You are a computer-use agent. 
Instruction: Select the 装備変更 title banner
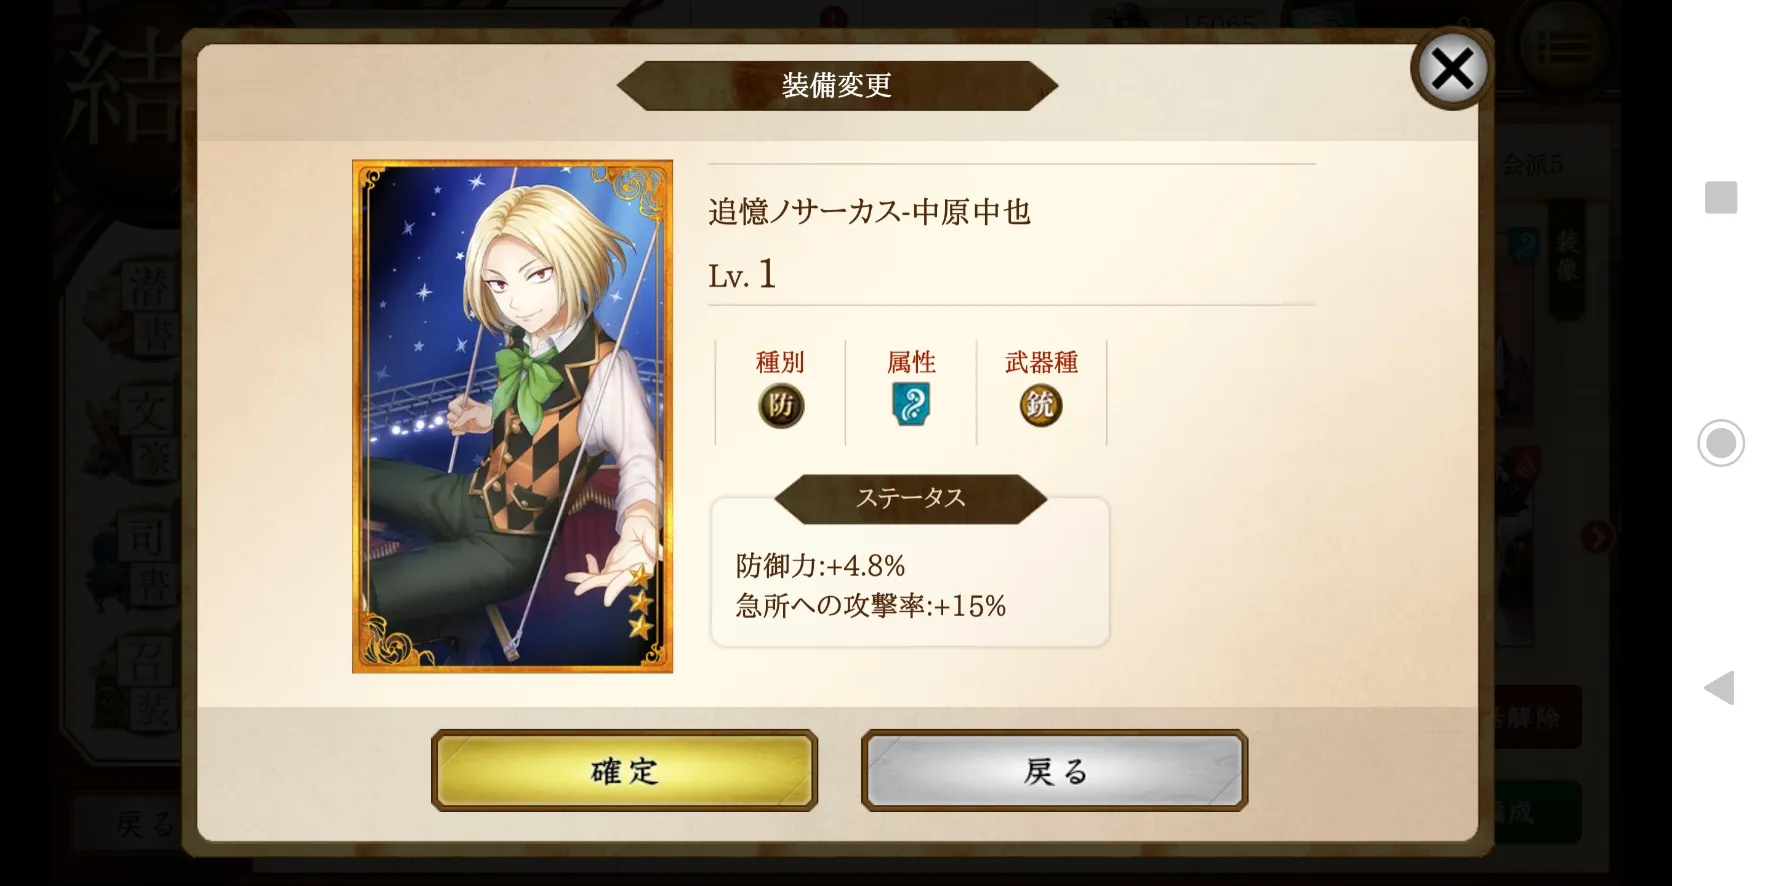837,85
